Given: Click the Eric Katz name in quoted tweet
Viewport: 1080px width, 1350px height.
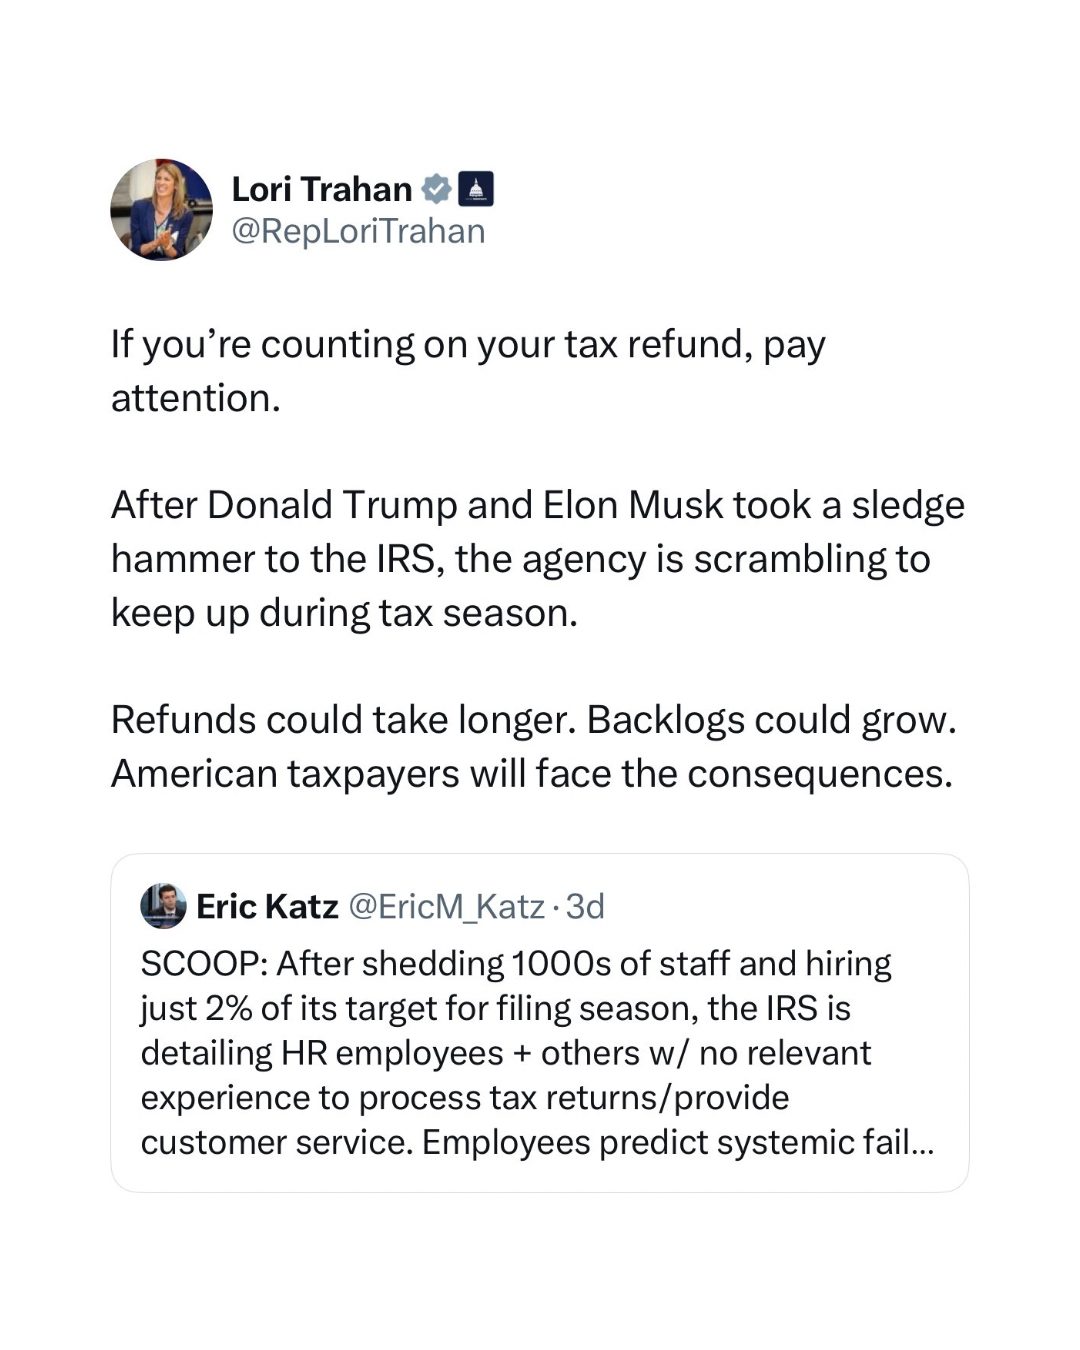Looking at the screenshot, I should pyautogui.click(x=267, y=906).
